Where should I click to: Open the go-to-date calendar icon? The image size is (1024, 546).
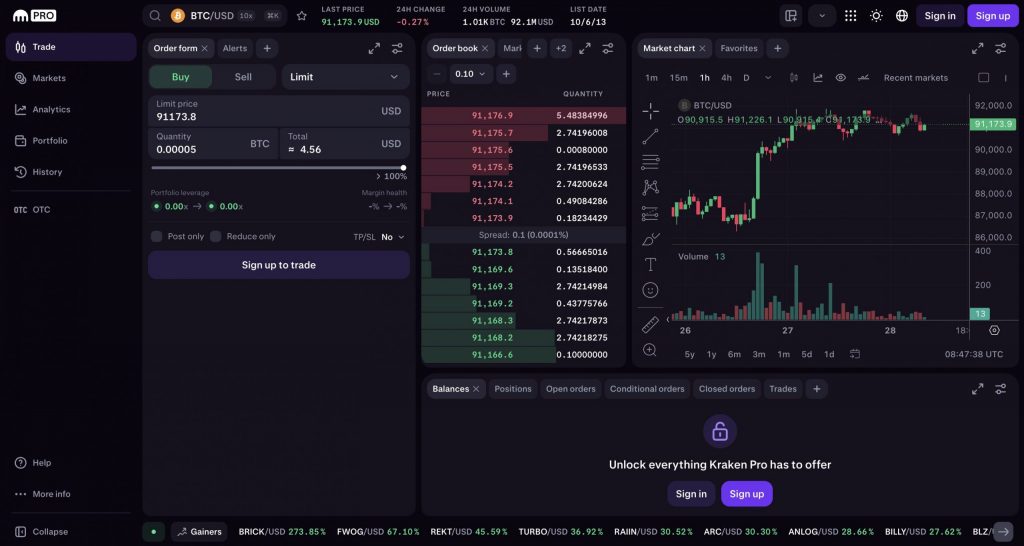[855, 354]
